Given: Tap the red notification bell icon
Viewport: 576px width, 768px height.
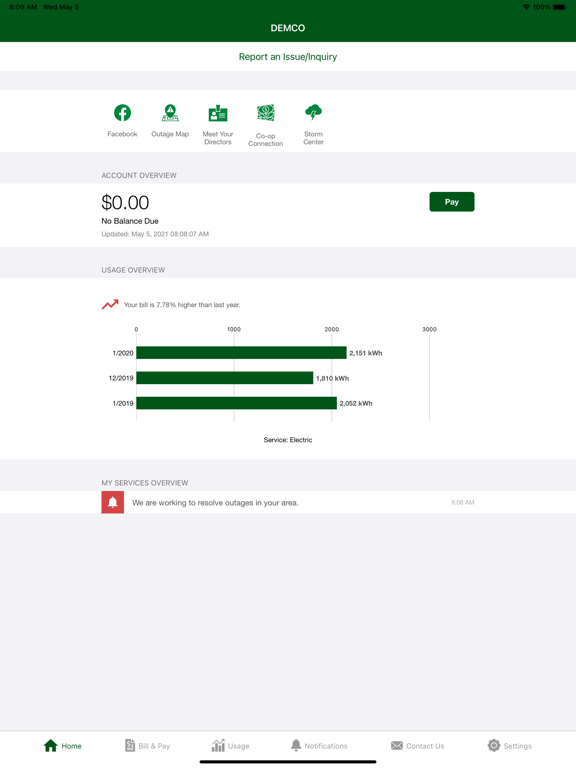Looking at the screenshot, I should tap(113, 503).
